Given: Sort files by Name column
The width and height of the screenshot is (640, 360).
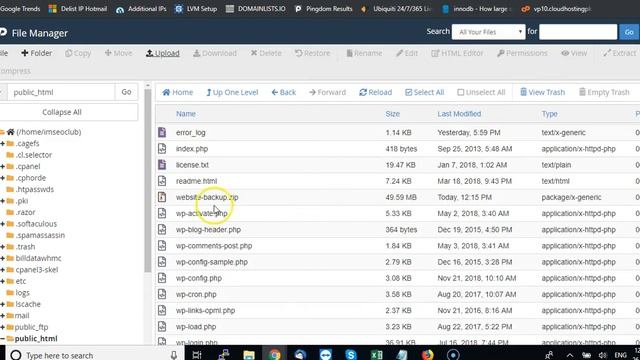Looking at the screenshot, I should click(186, 114).
